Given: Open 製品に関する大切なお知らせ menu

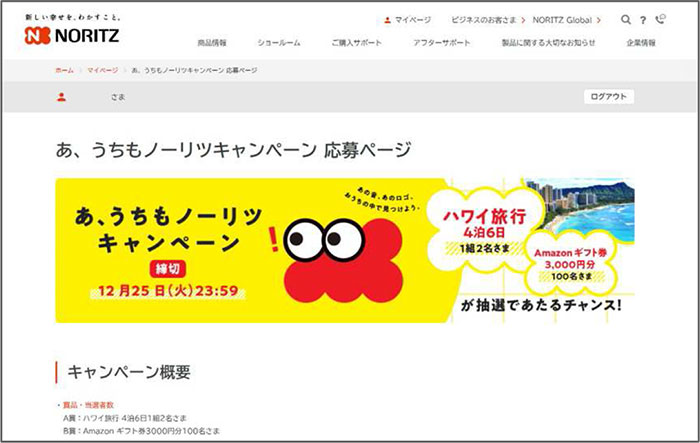Looking at the screenshot, I should coord(549,43).
